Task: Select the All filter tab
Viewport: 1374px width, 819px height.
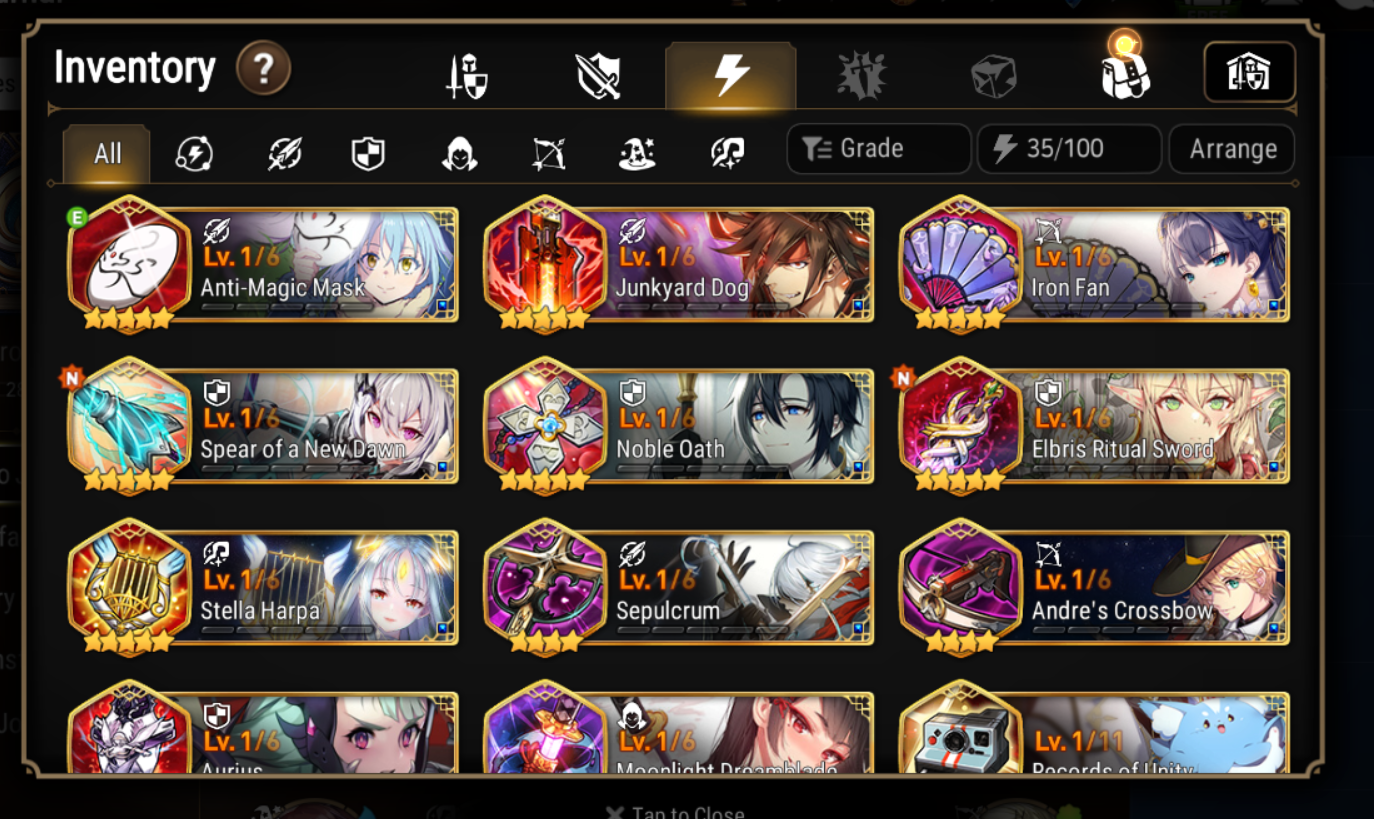Action: click(x=107, y=154)
